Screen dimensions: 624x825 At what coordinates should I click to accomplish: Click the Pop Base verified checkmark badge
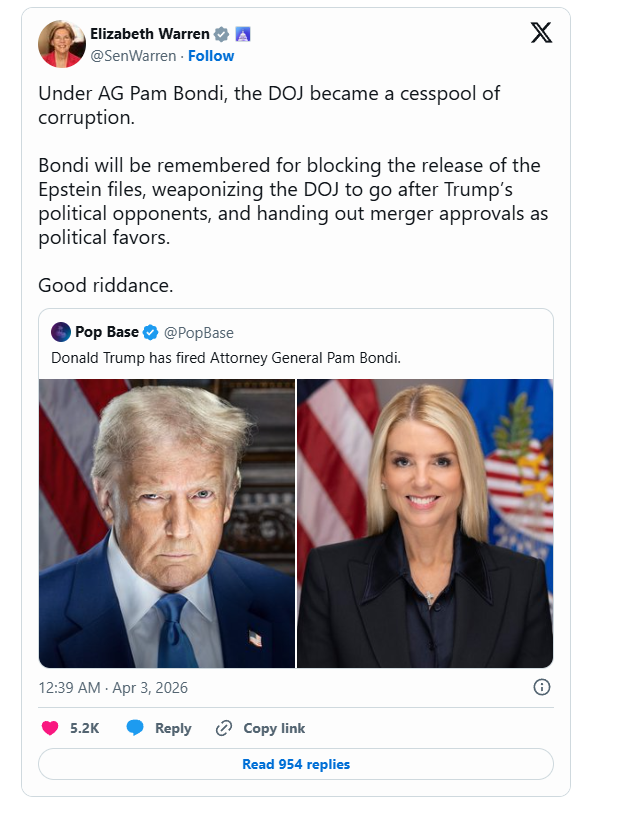pyautogui.click(x=150, y=332)
